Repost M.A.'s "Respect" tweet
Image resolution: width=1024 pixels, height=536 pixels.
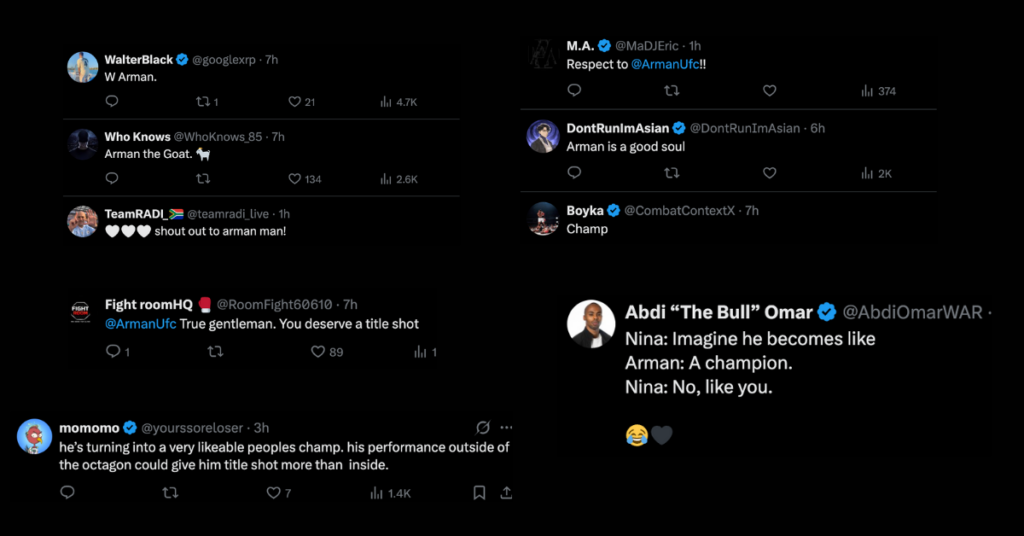pyautogui.click(x=672, y=90)
